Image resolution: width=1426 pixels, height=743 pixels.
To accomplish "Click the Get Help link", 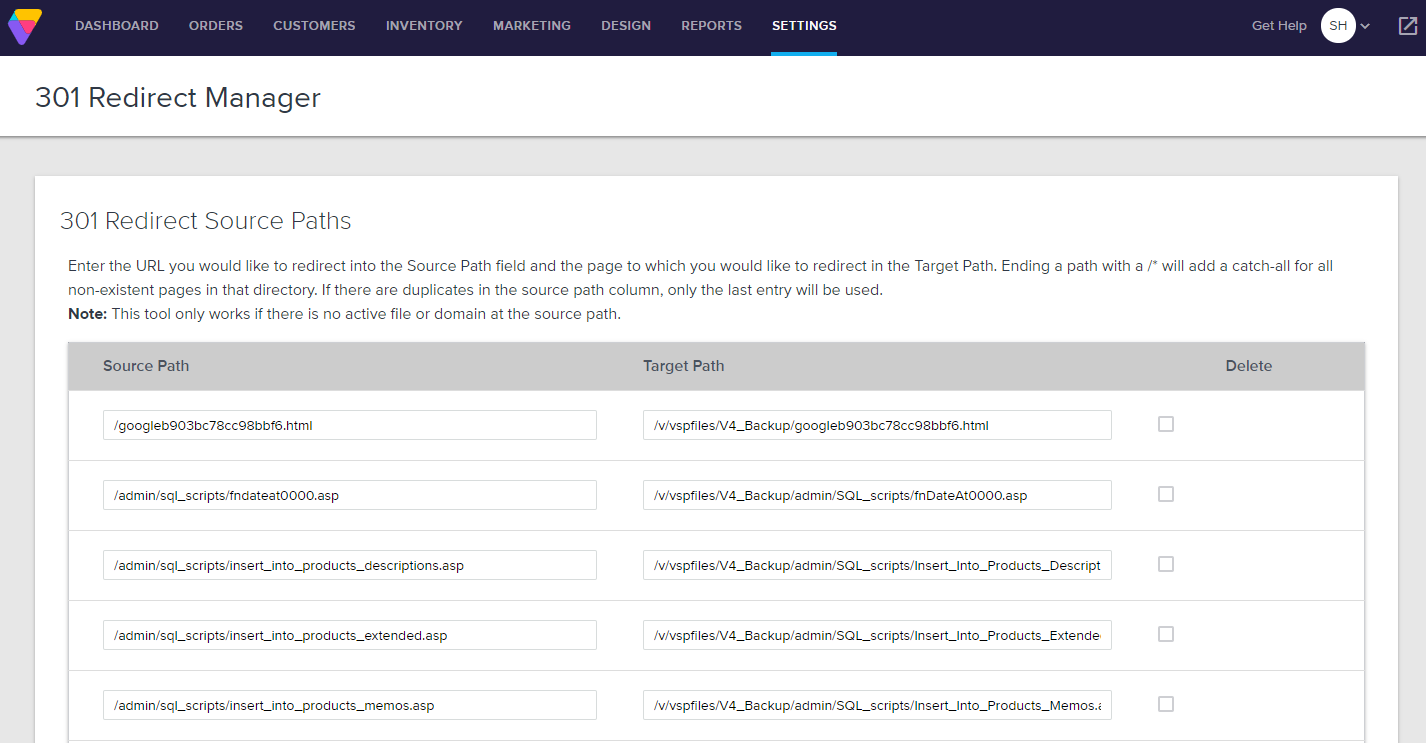I will point(1279,26).
